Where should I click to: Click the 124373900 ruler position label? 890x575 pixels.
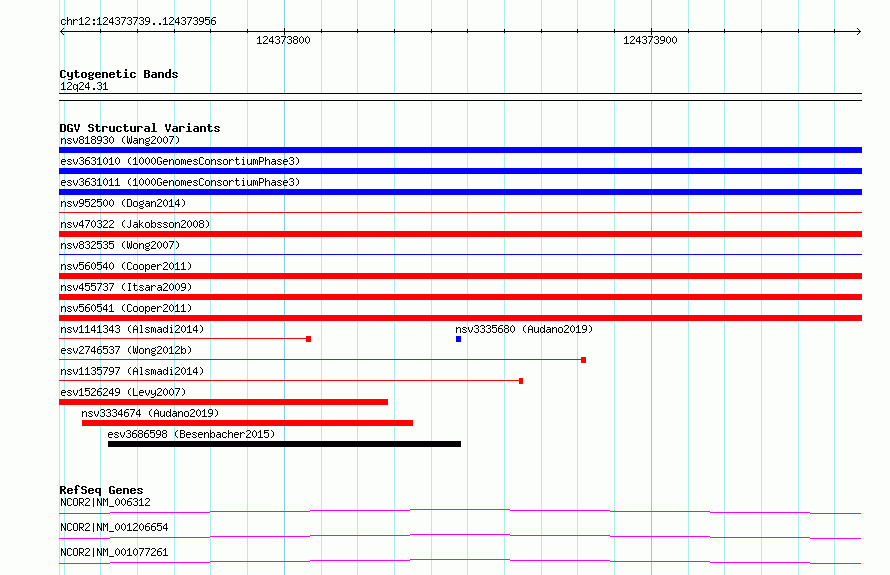[x=650, y=40]
